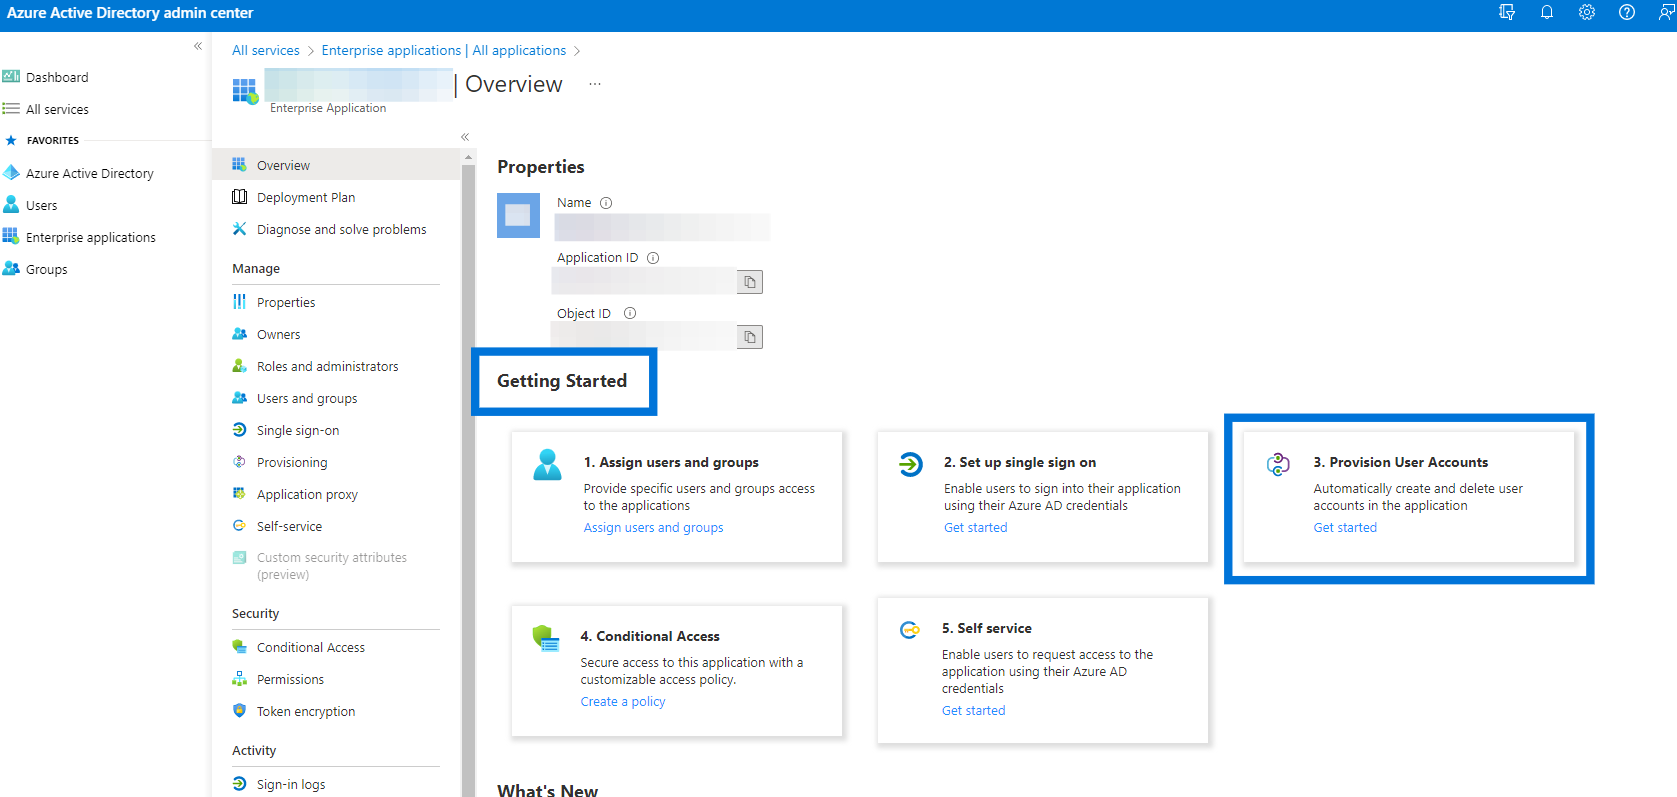Screen dimensions: 1677x797
Task: Click the Groups people icon in sidebar
Action: click(x=11, y=269)
